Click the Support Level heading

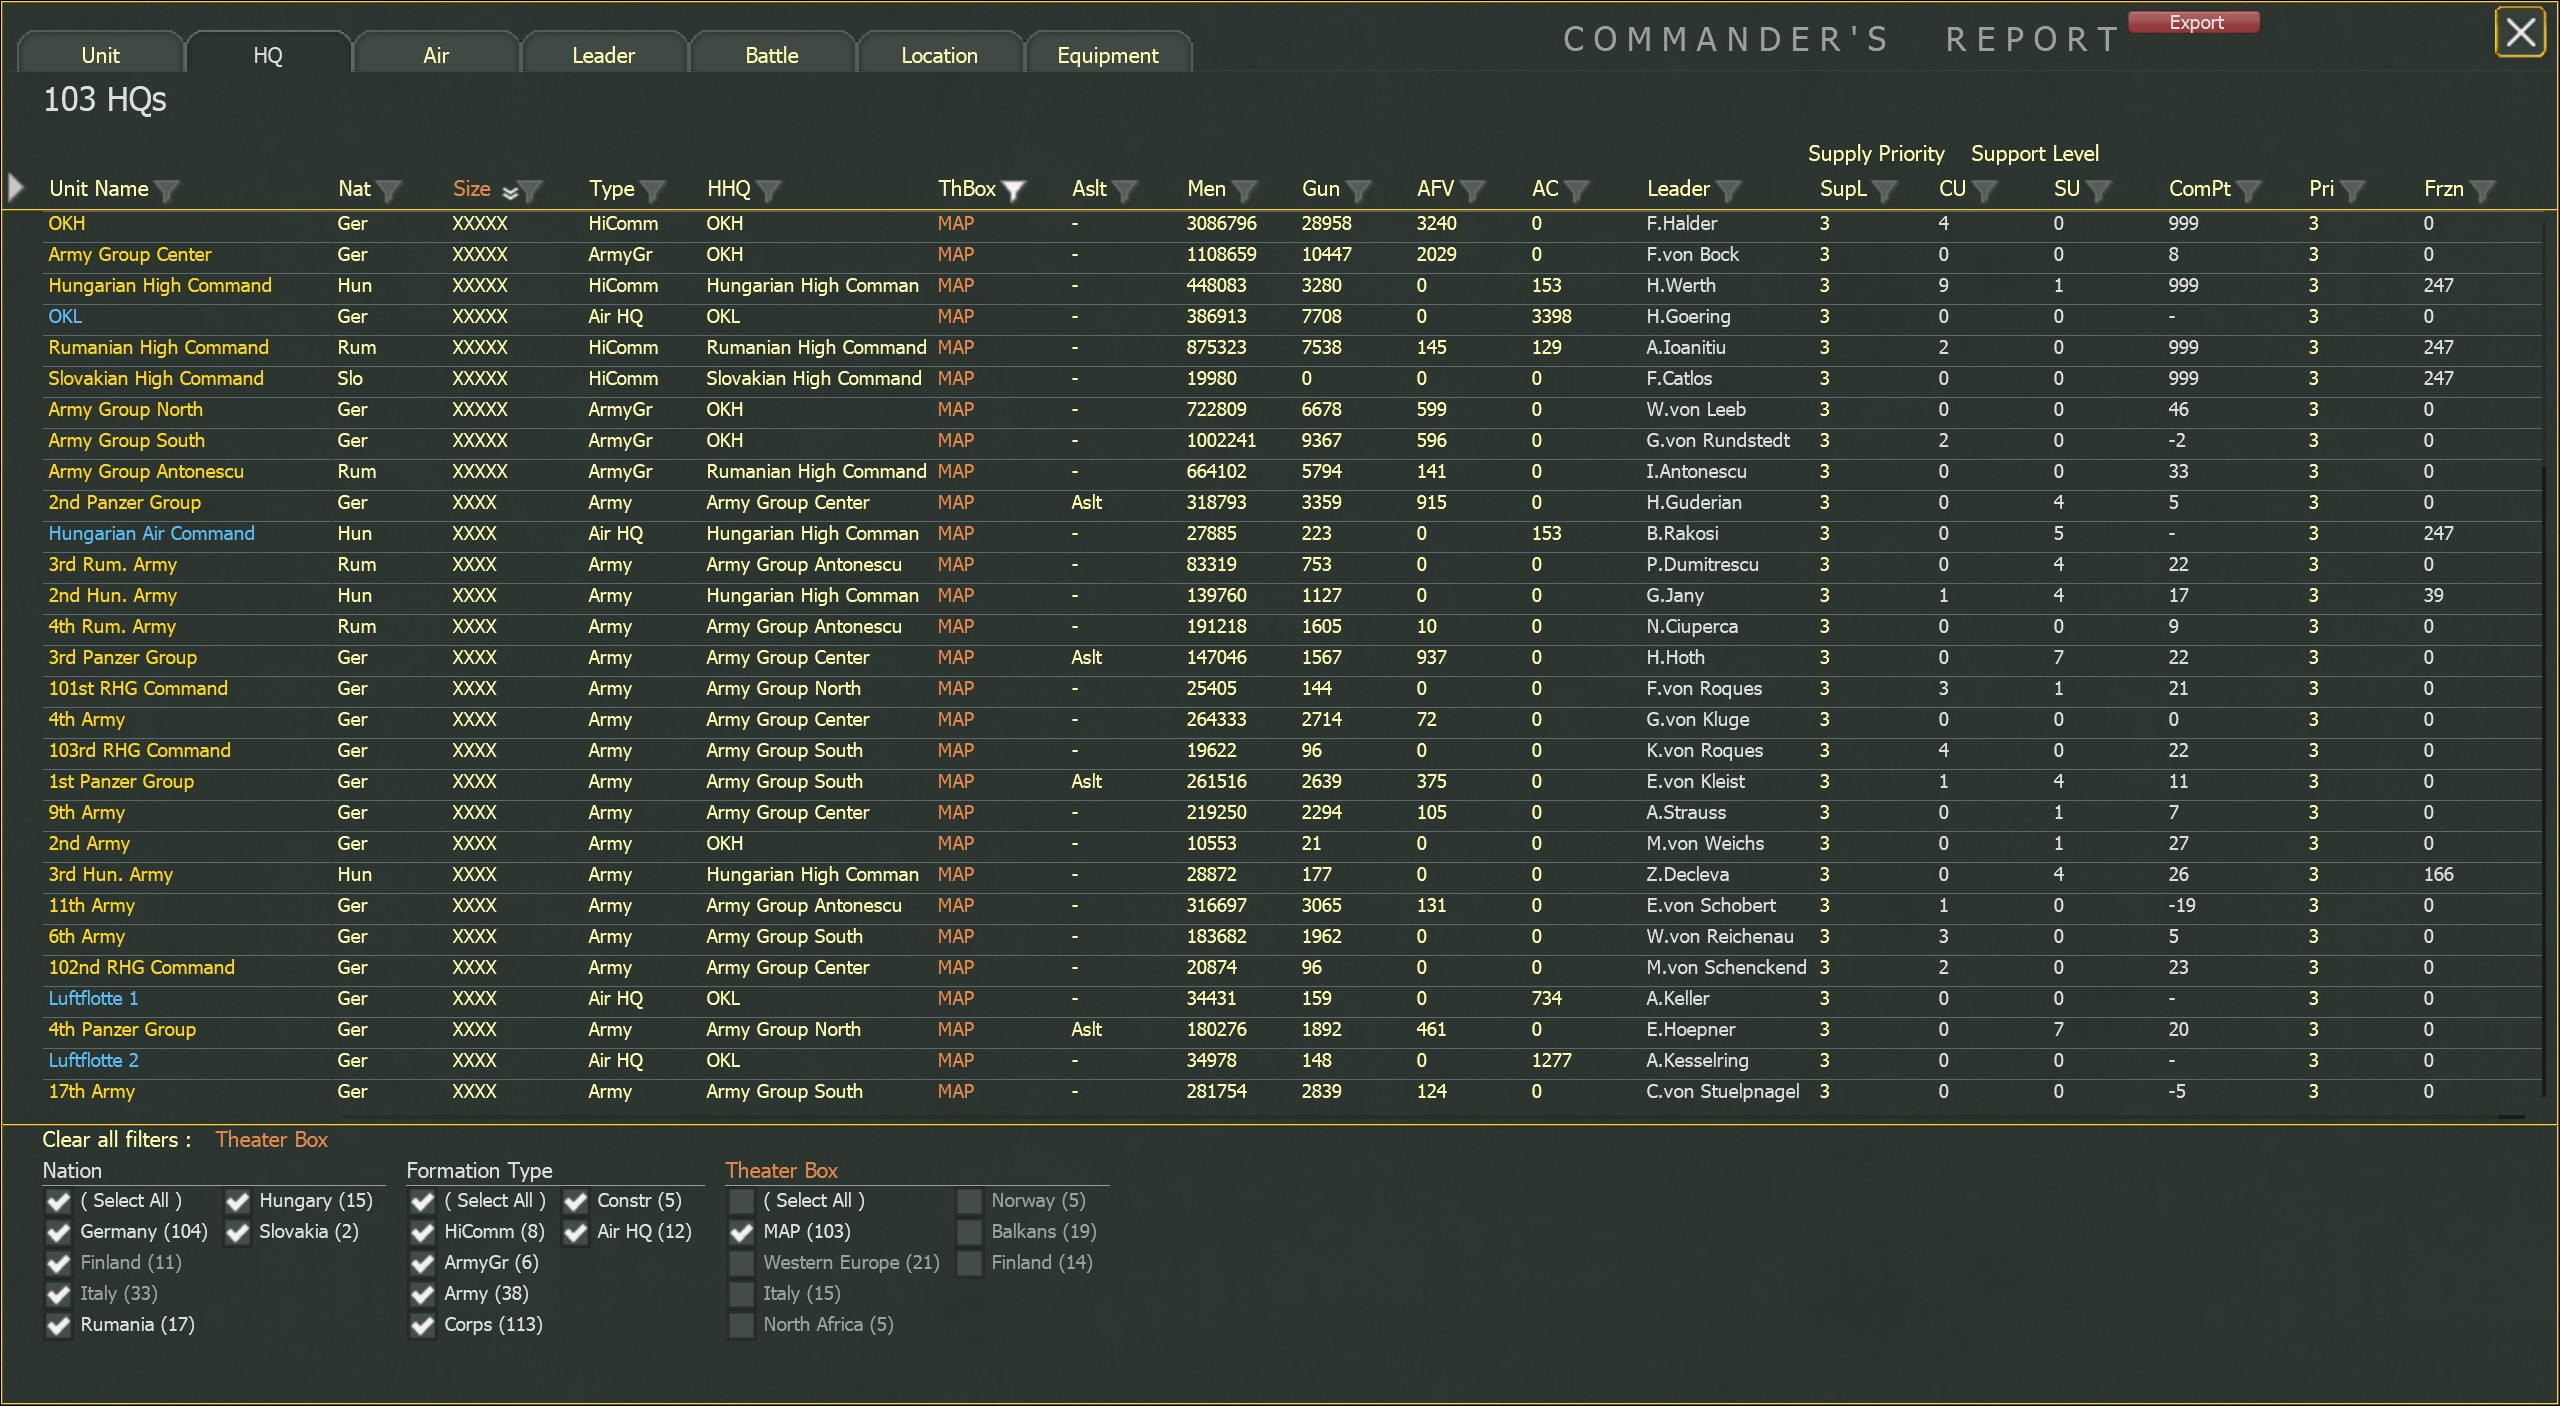2035,153
